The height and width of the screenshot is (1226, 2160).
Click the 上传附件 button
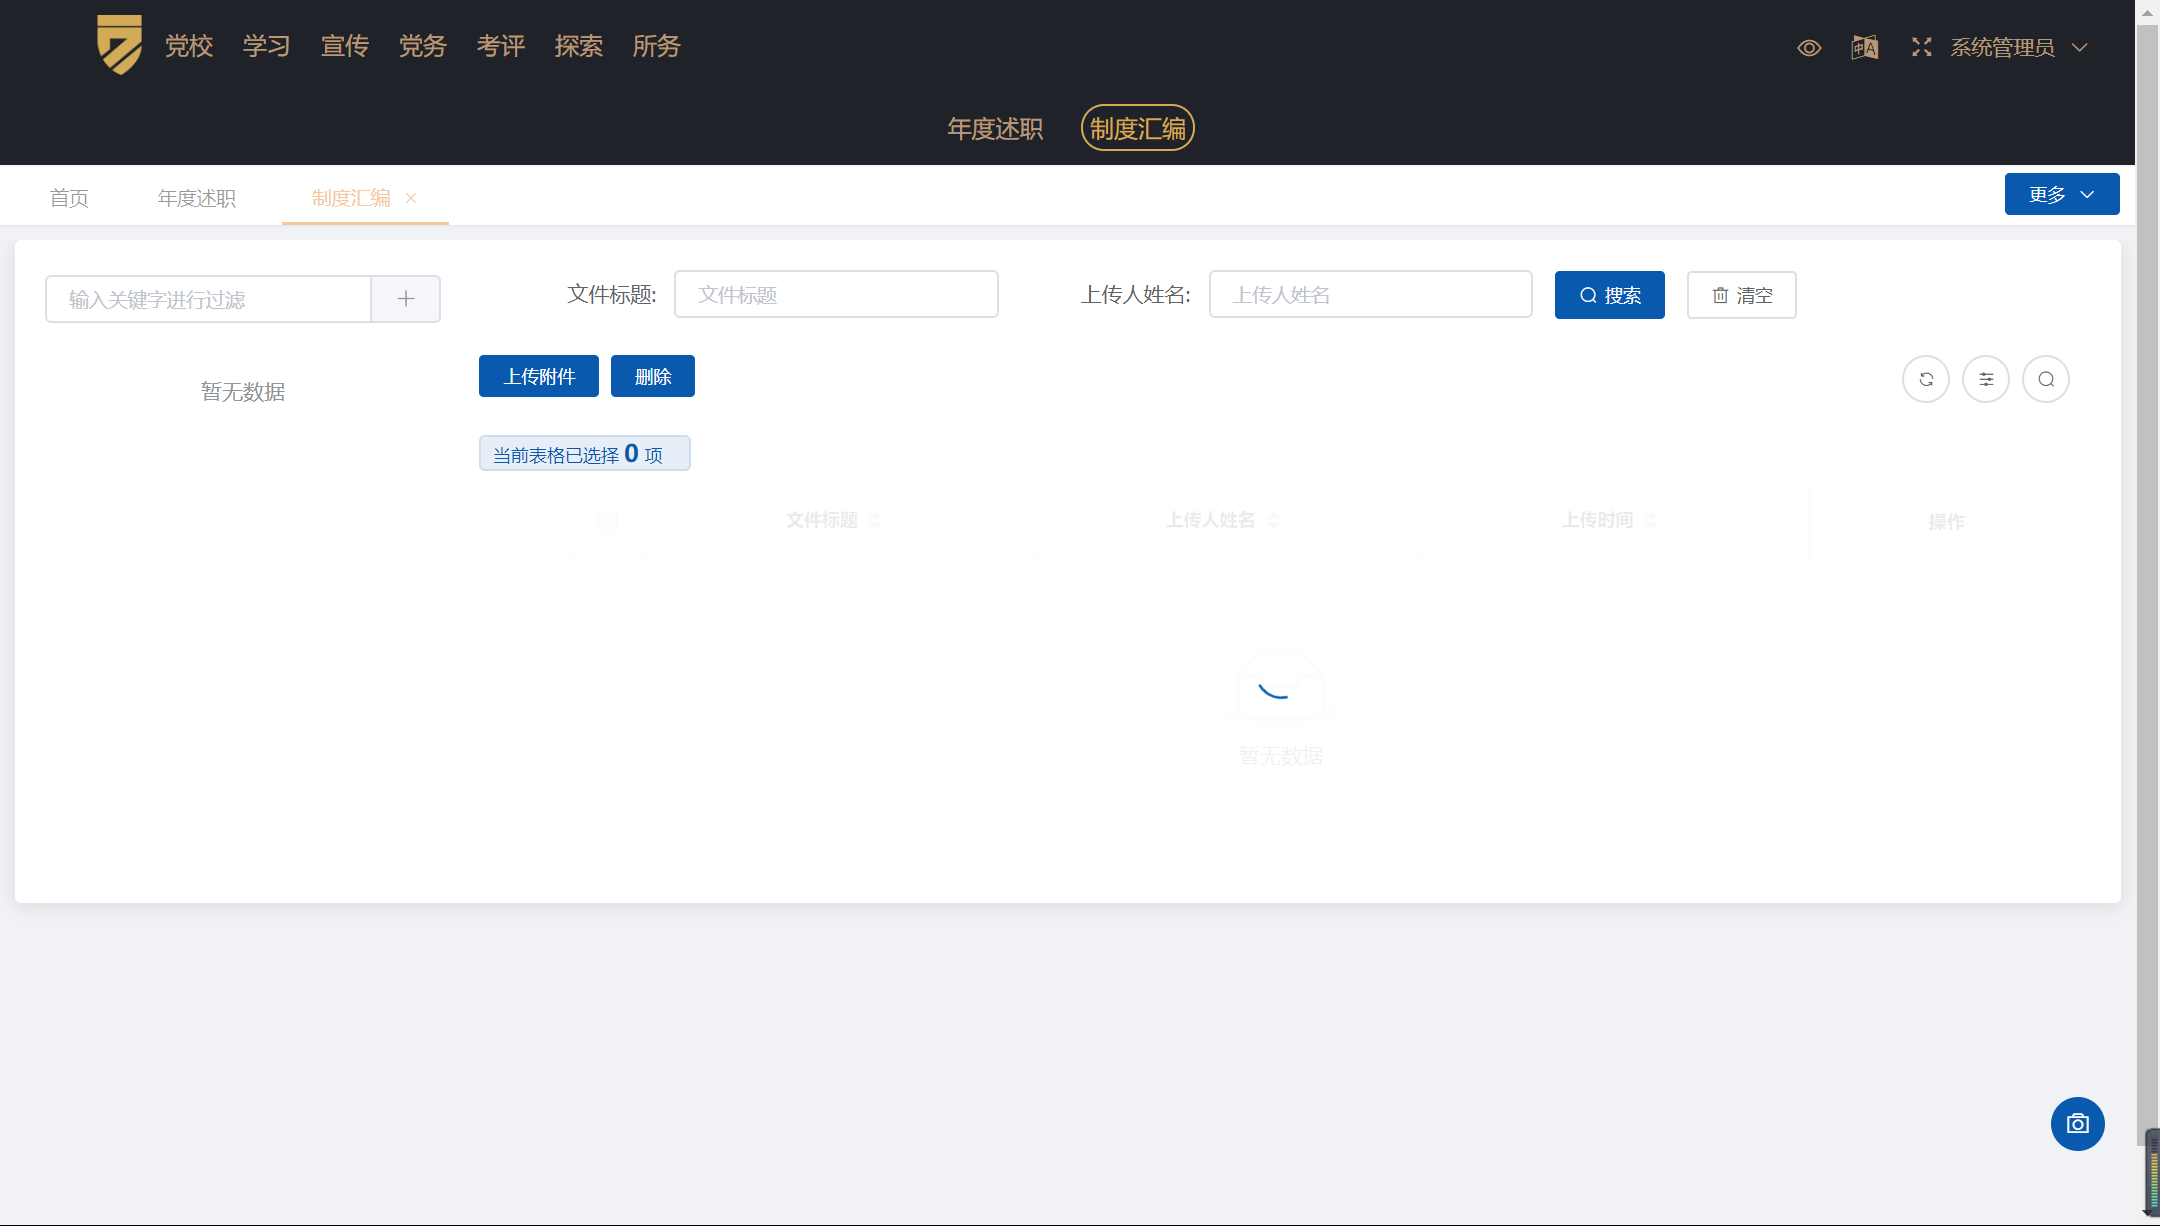pyautogui.click(x=538, y=376)
